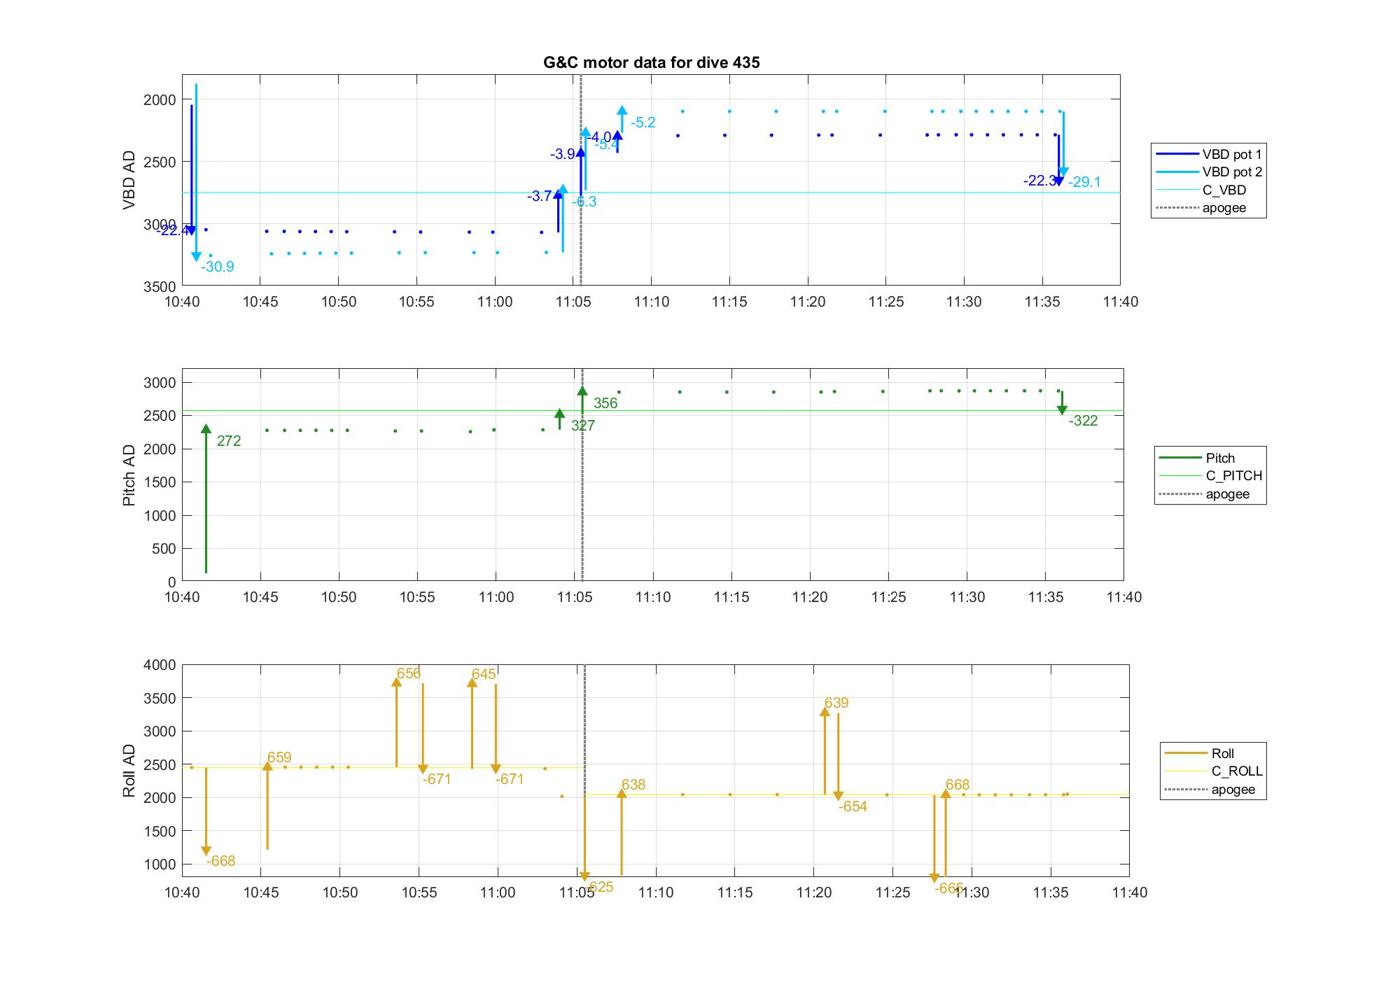The height and width of the screenshot is (986, 1400).
Task: Click the "356" pitch data label
Action: pyautogui.click(x=605, y=404)
